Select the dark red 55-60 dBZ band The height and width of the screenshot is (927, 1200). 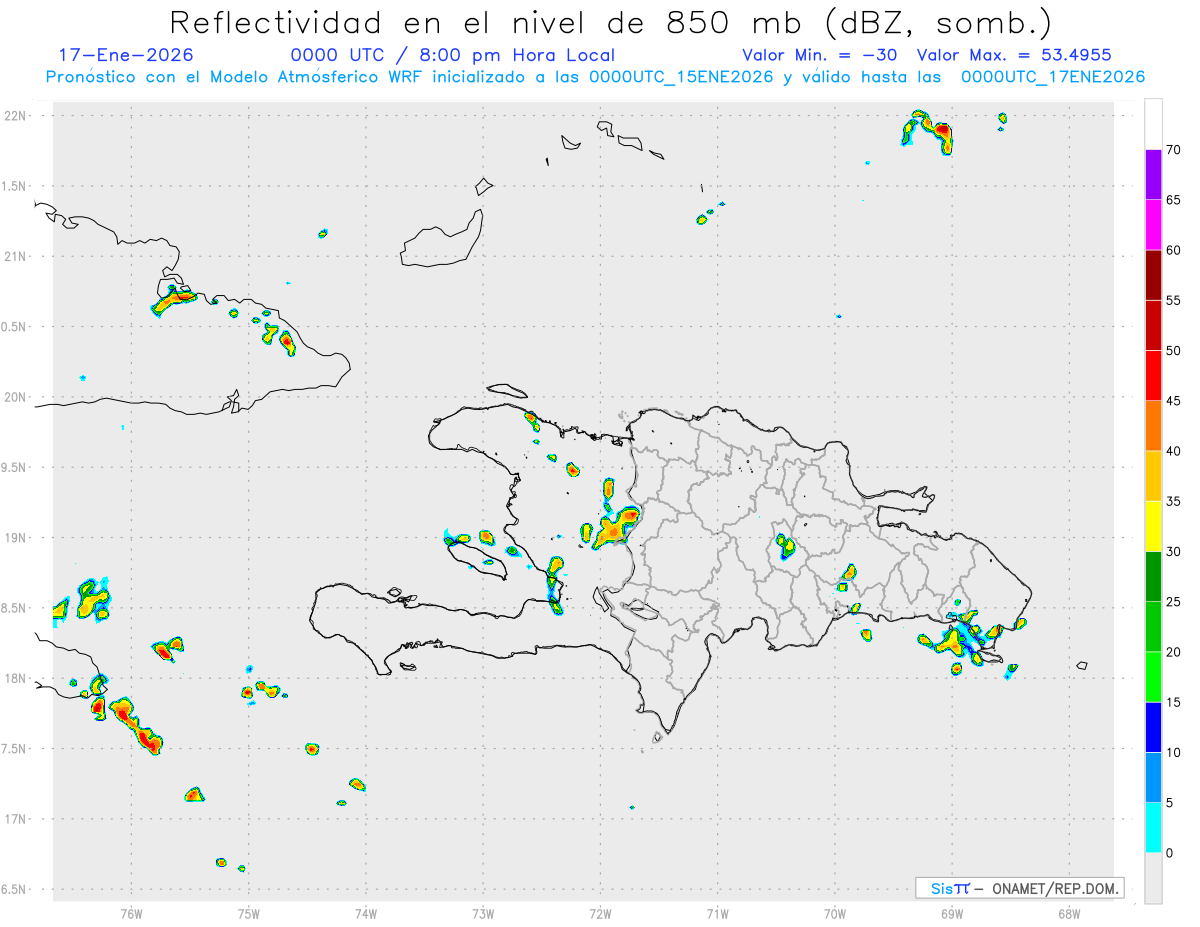click(1153, 275)
